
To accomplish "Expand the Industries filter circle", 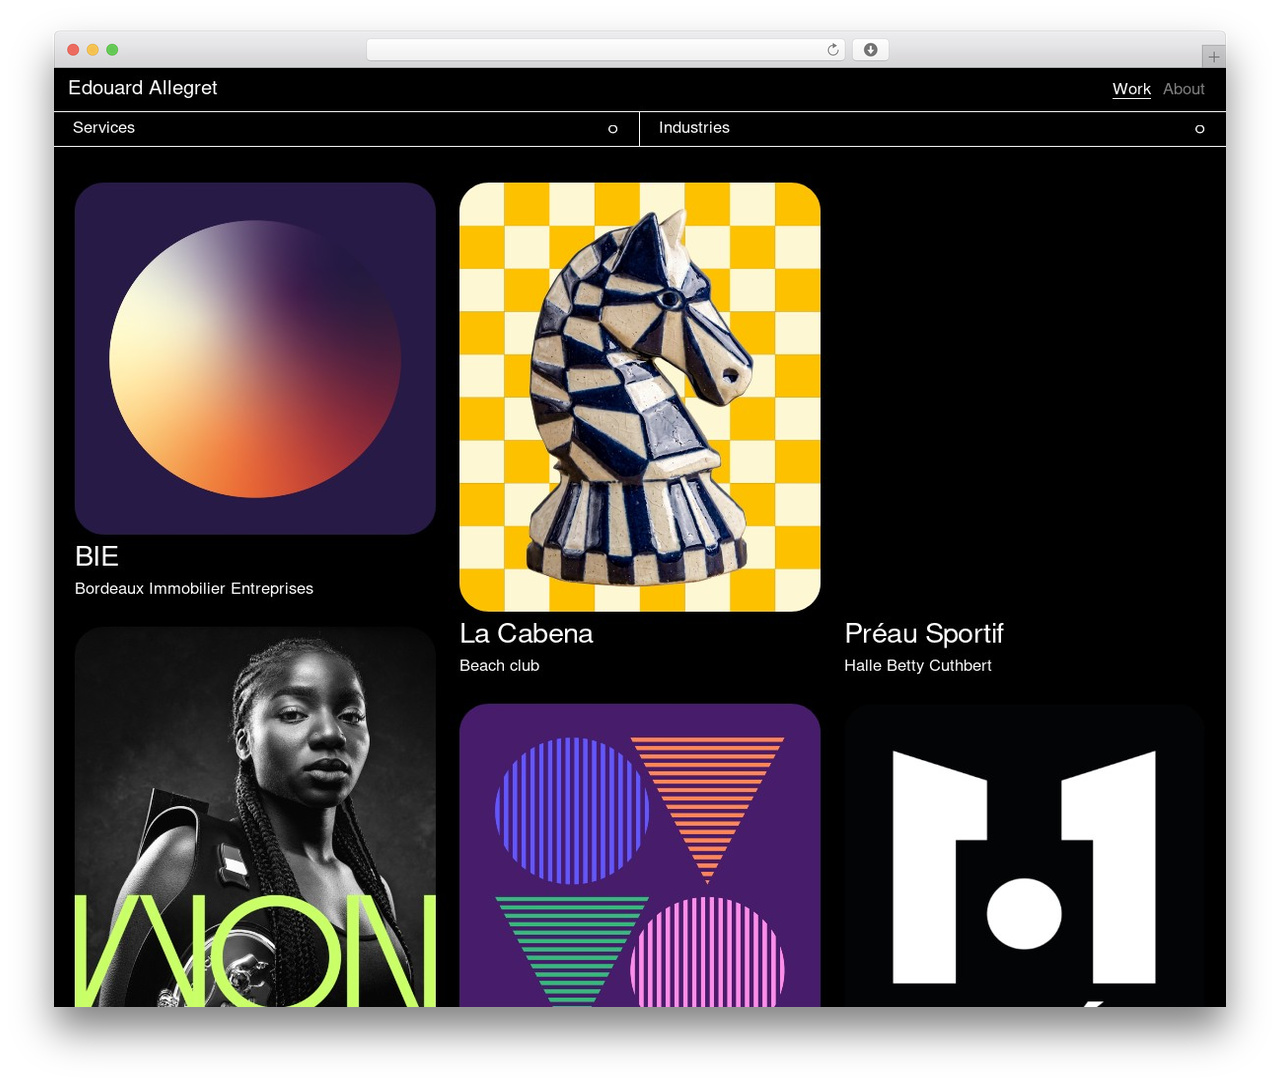I will point(1200,129).
